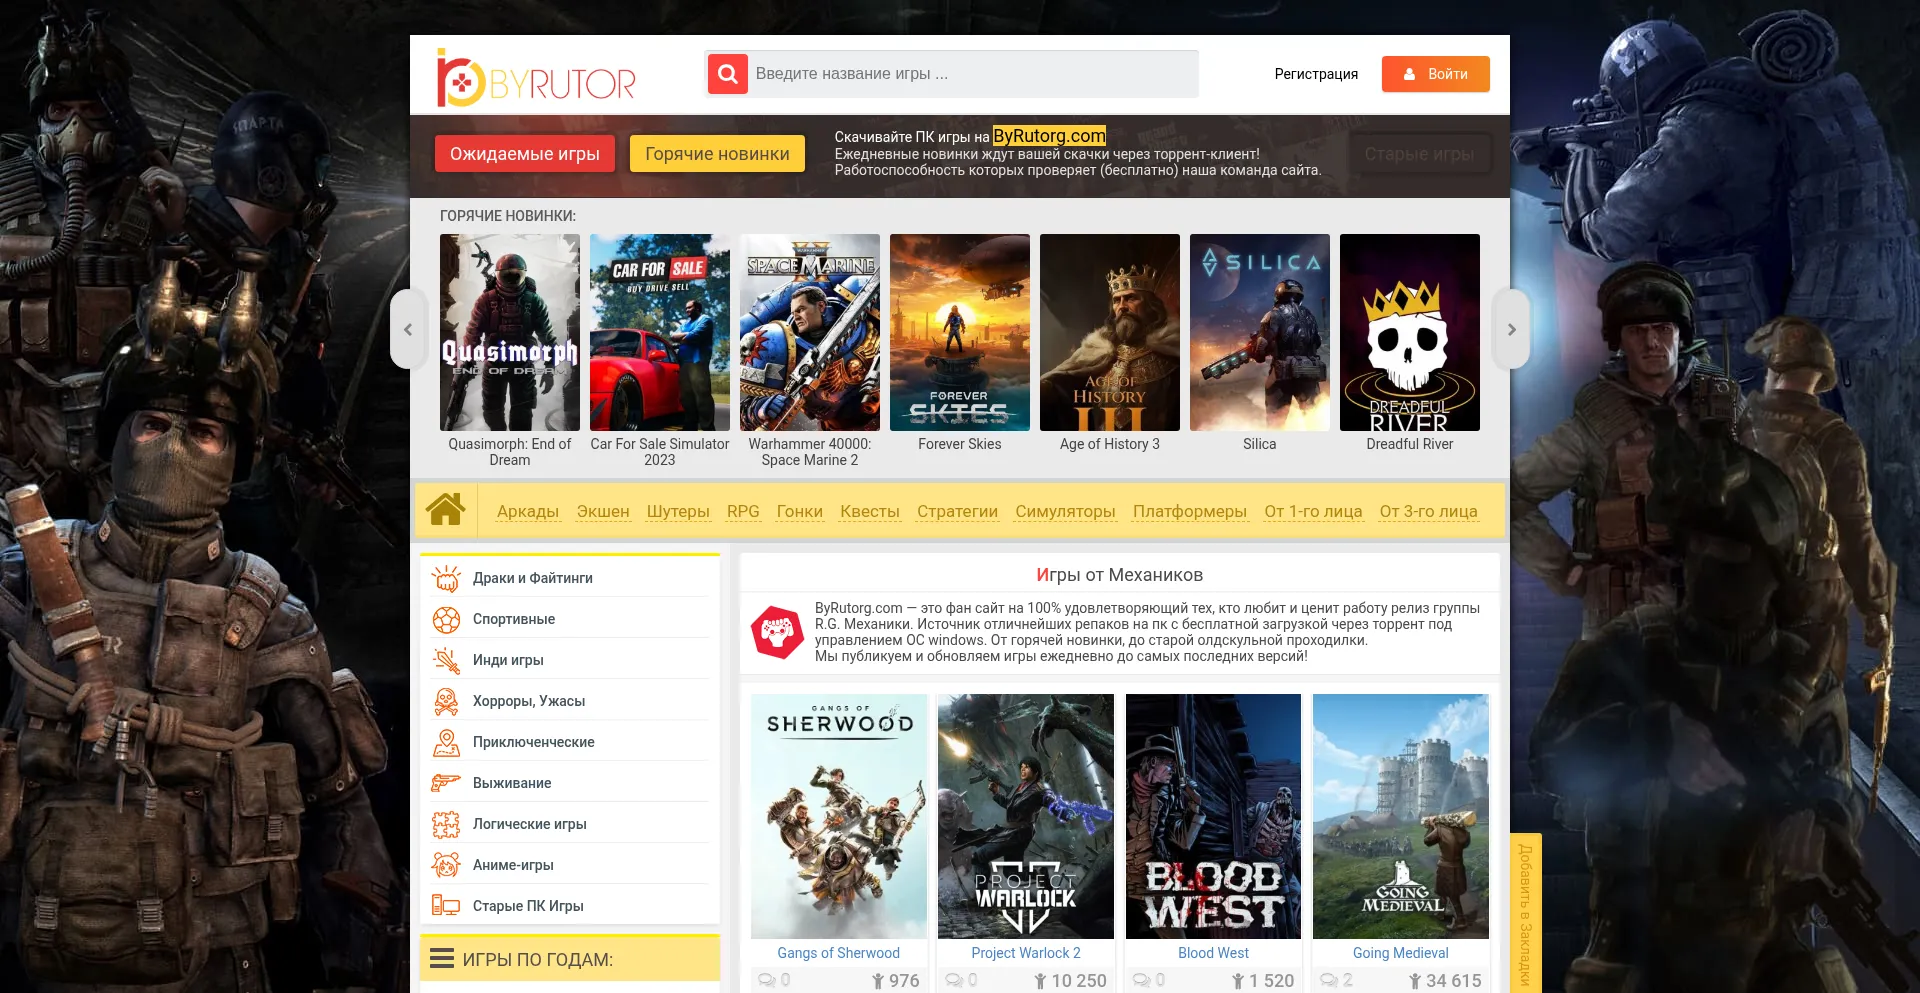The image size is (1920, 993).
Task: Click the Приключенческие map-pin icon
Action: point(446,742)
